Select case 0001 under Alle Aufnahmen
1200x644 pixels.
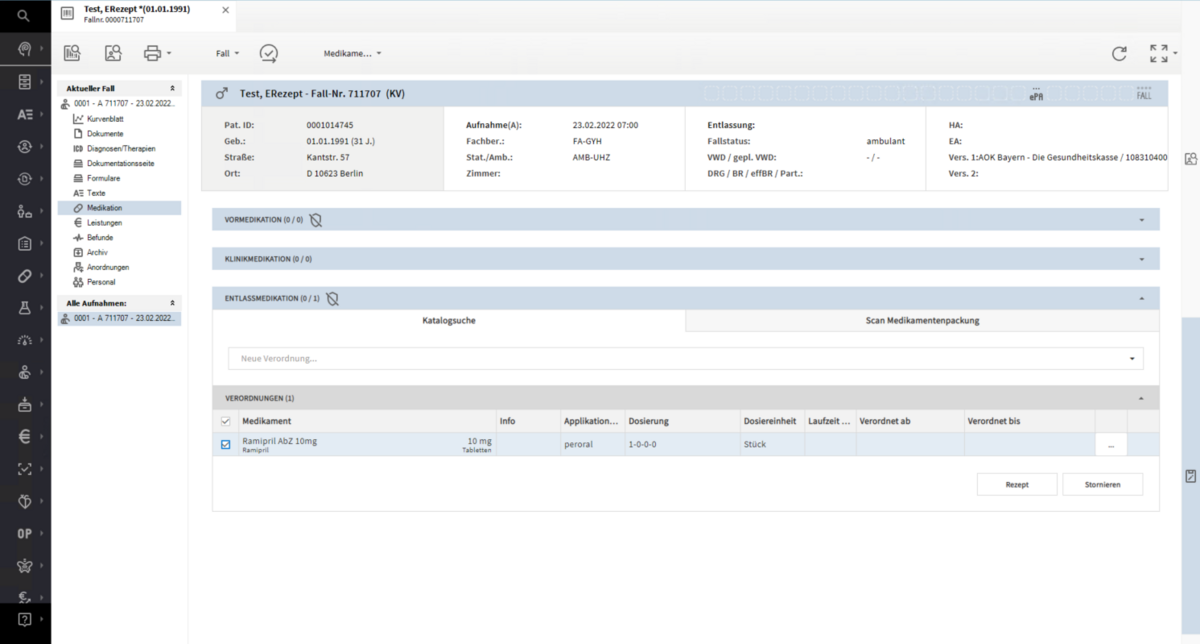[x=119, y=318]
